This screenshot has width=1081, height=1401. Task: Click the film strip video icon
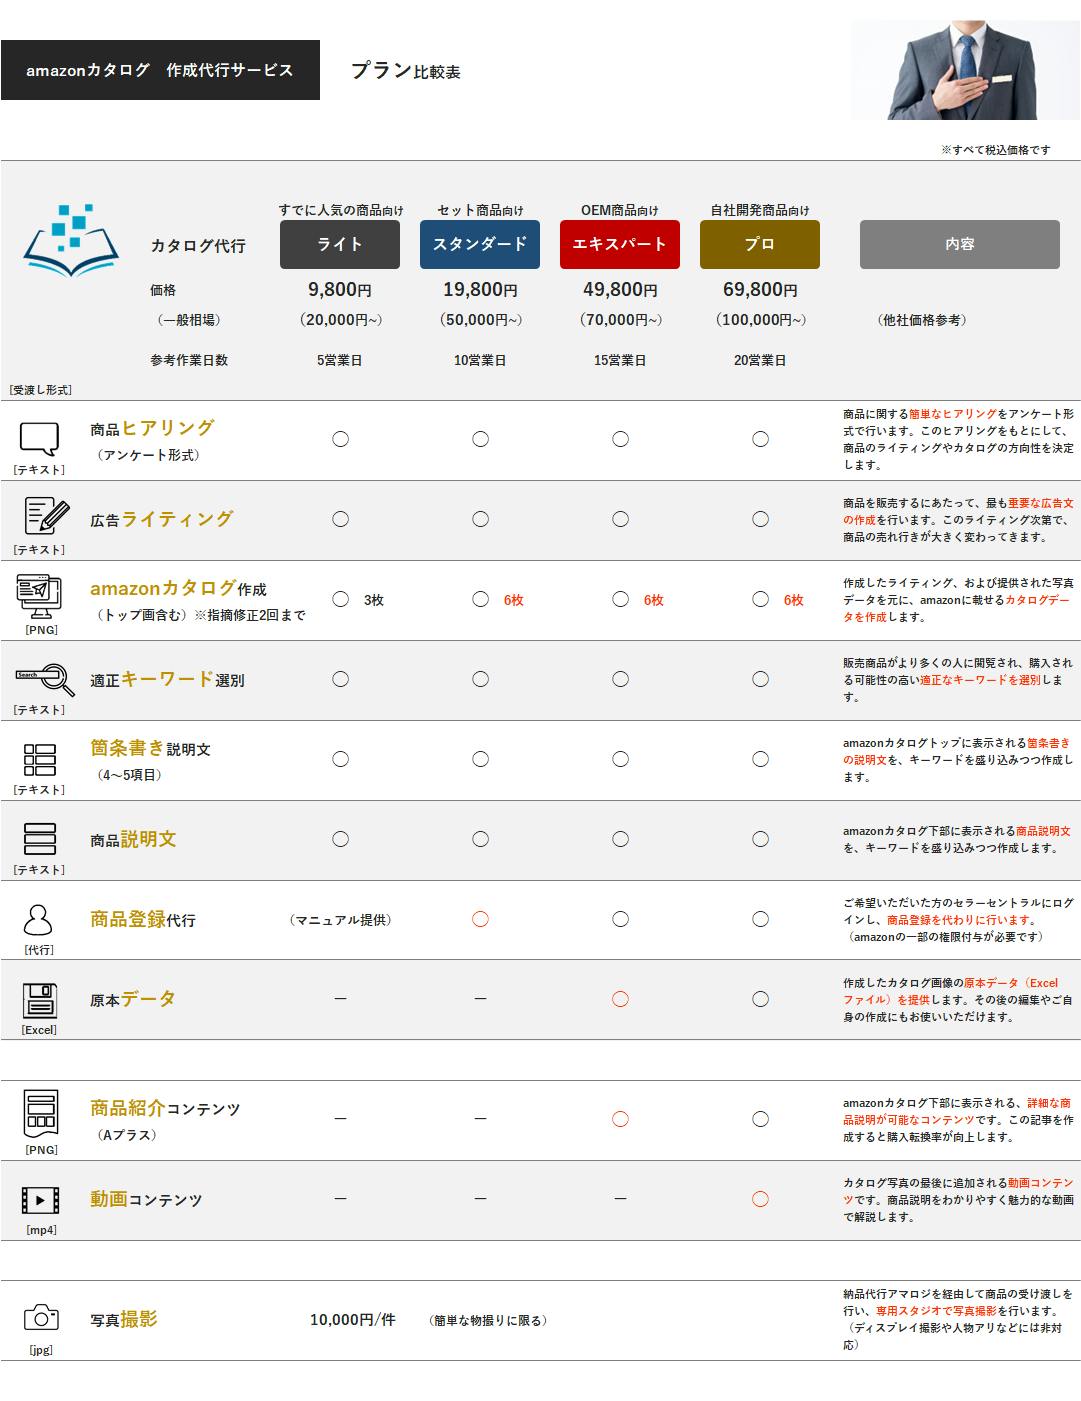pyautogui.click(x=41, y=1199)
